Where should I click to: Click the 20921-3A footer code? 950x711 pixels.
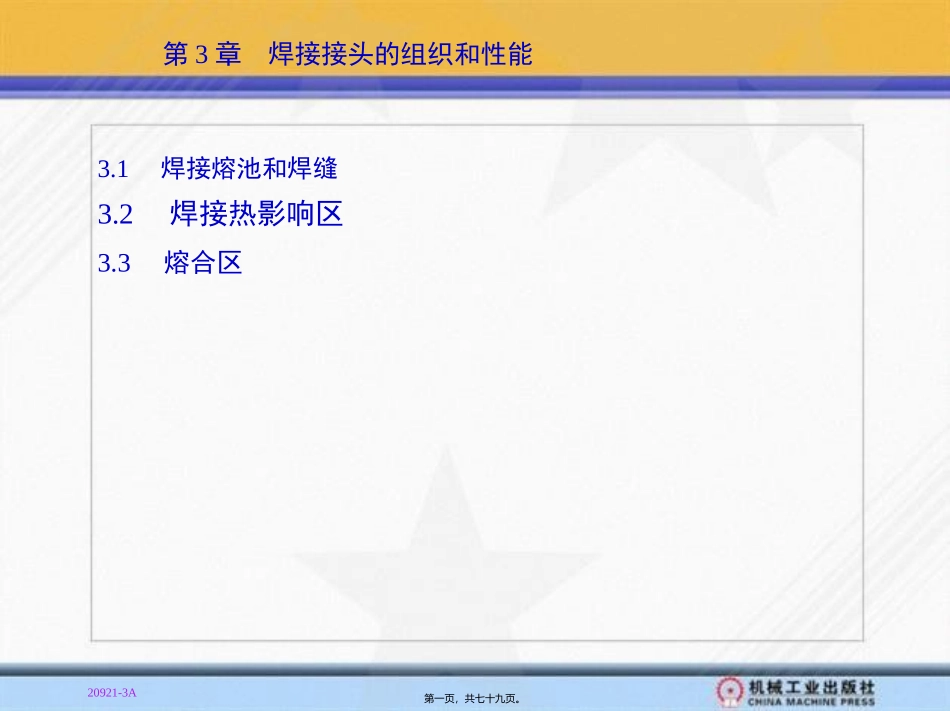pos(111,693)
